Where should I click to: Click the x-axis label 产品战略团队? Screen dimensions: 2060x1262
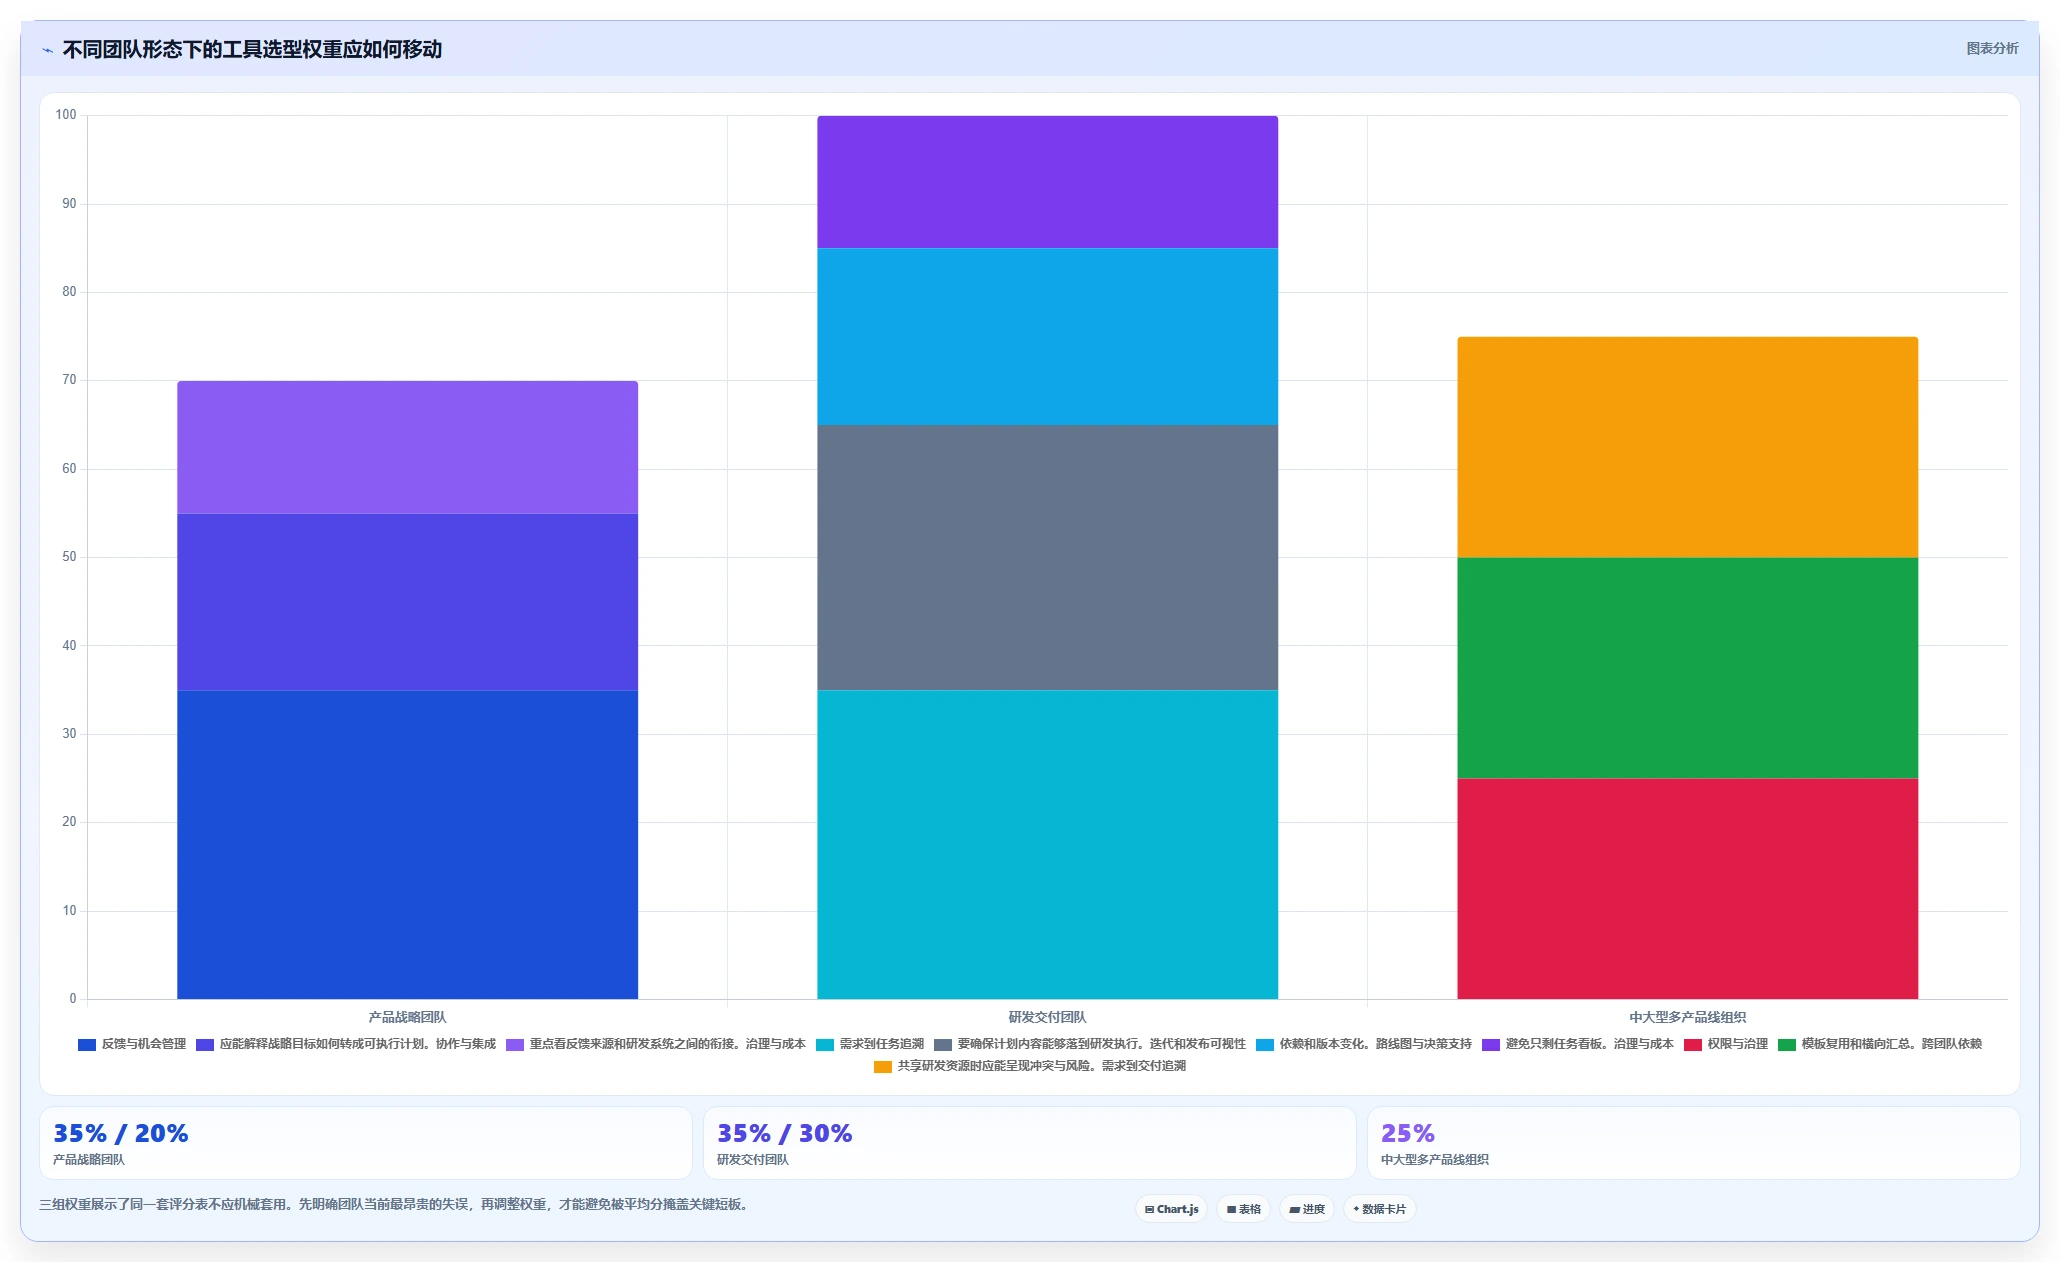pyautogui.click(x=407, y=1017)
